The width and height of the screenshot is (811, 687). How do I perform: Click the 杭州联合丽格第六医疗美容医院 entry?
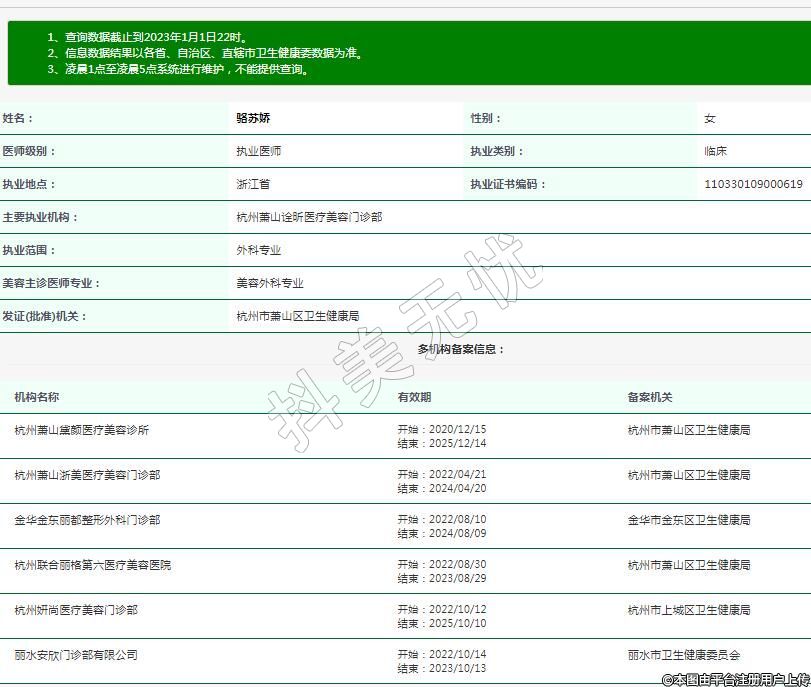tap(92, 565)
